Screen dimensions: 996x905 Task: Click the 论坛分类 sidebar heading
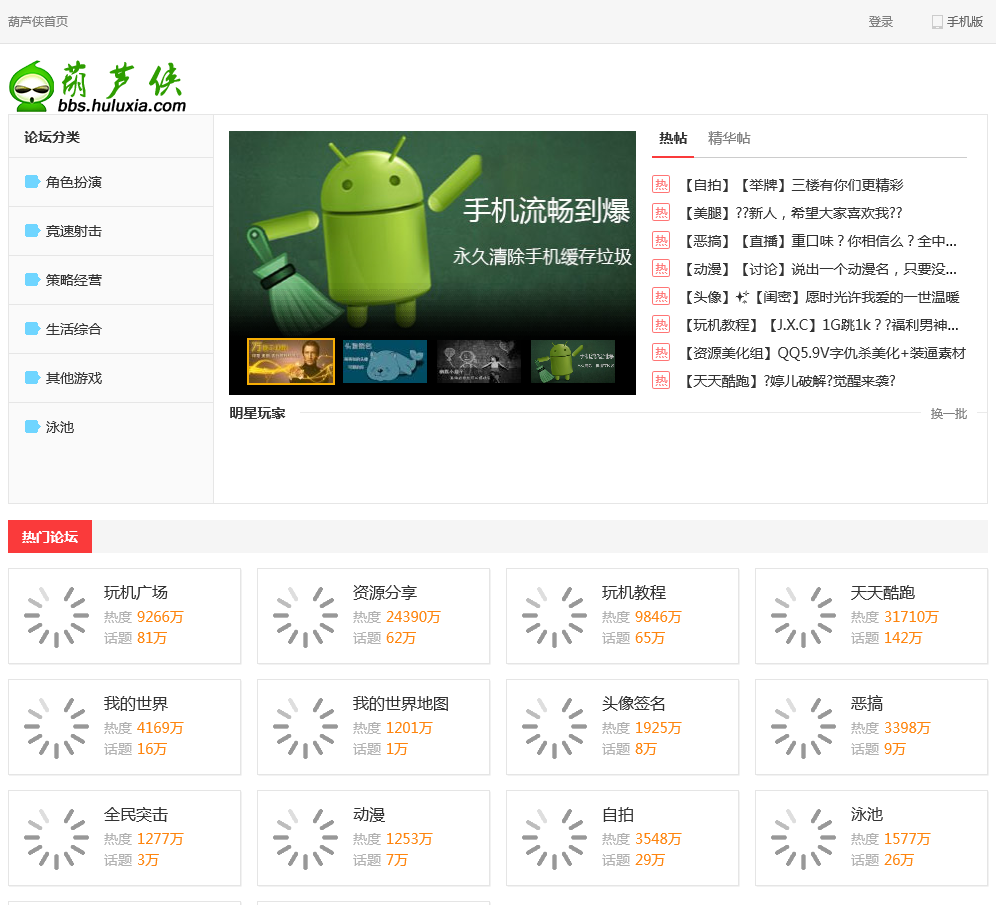(52, 137)
